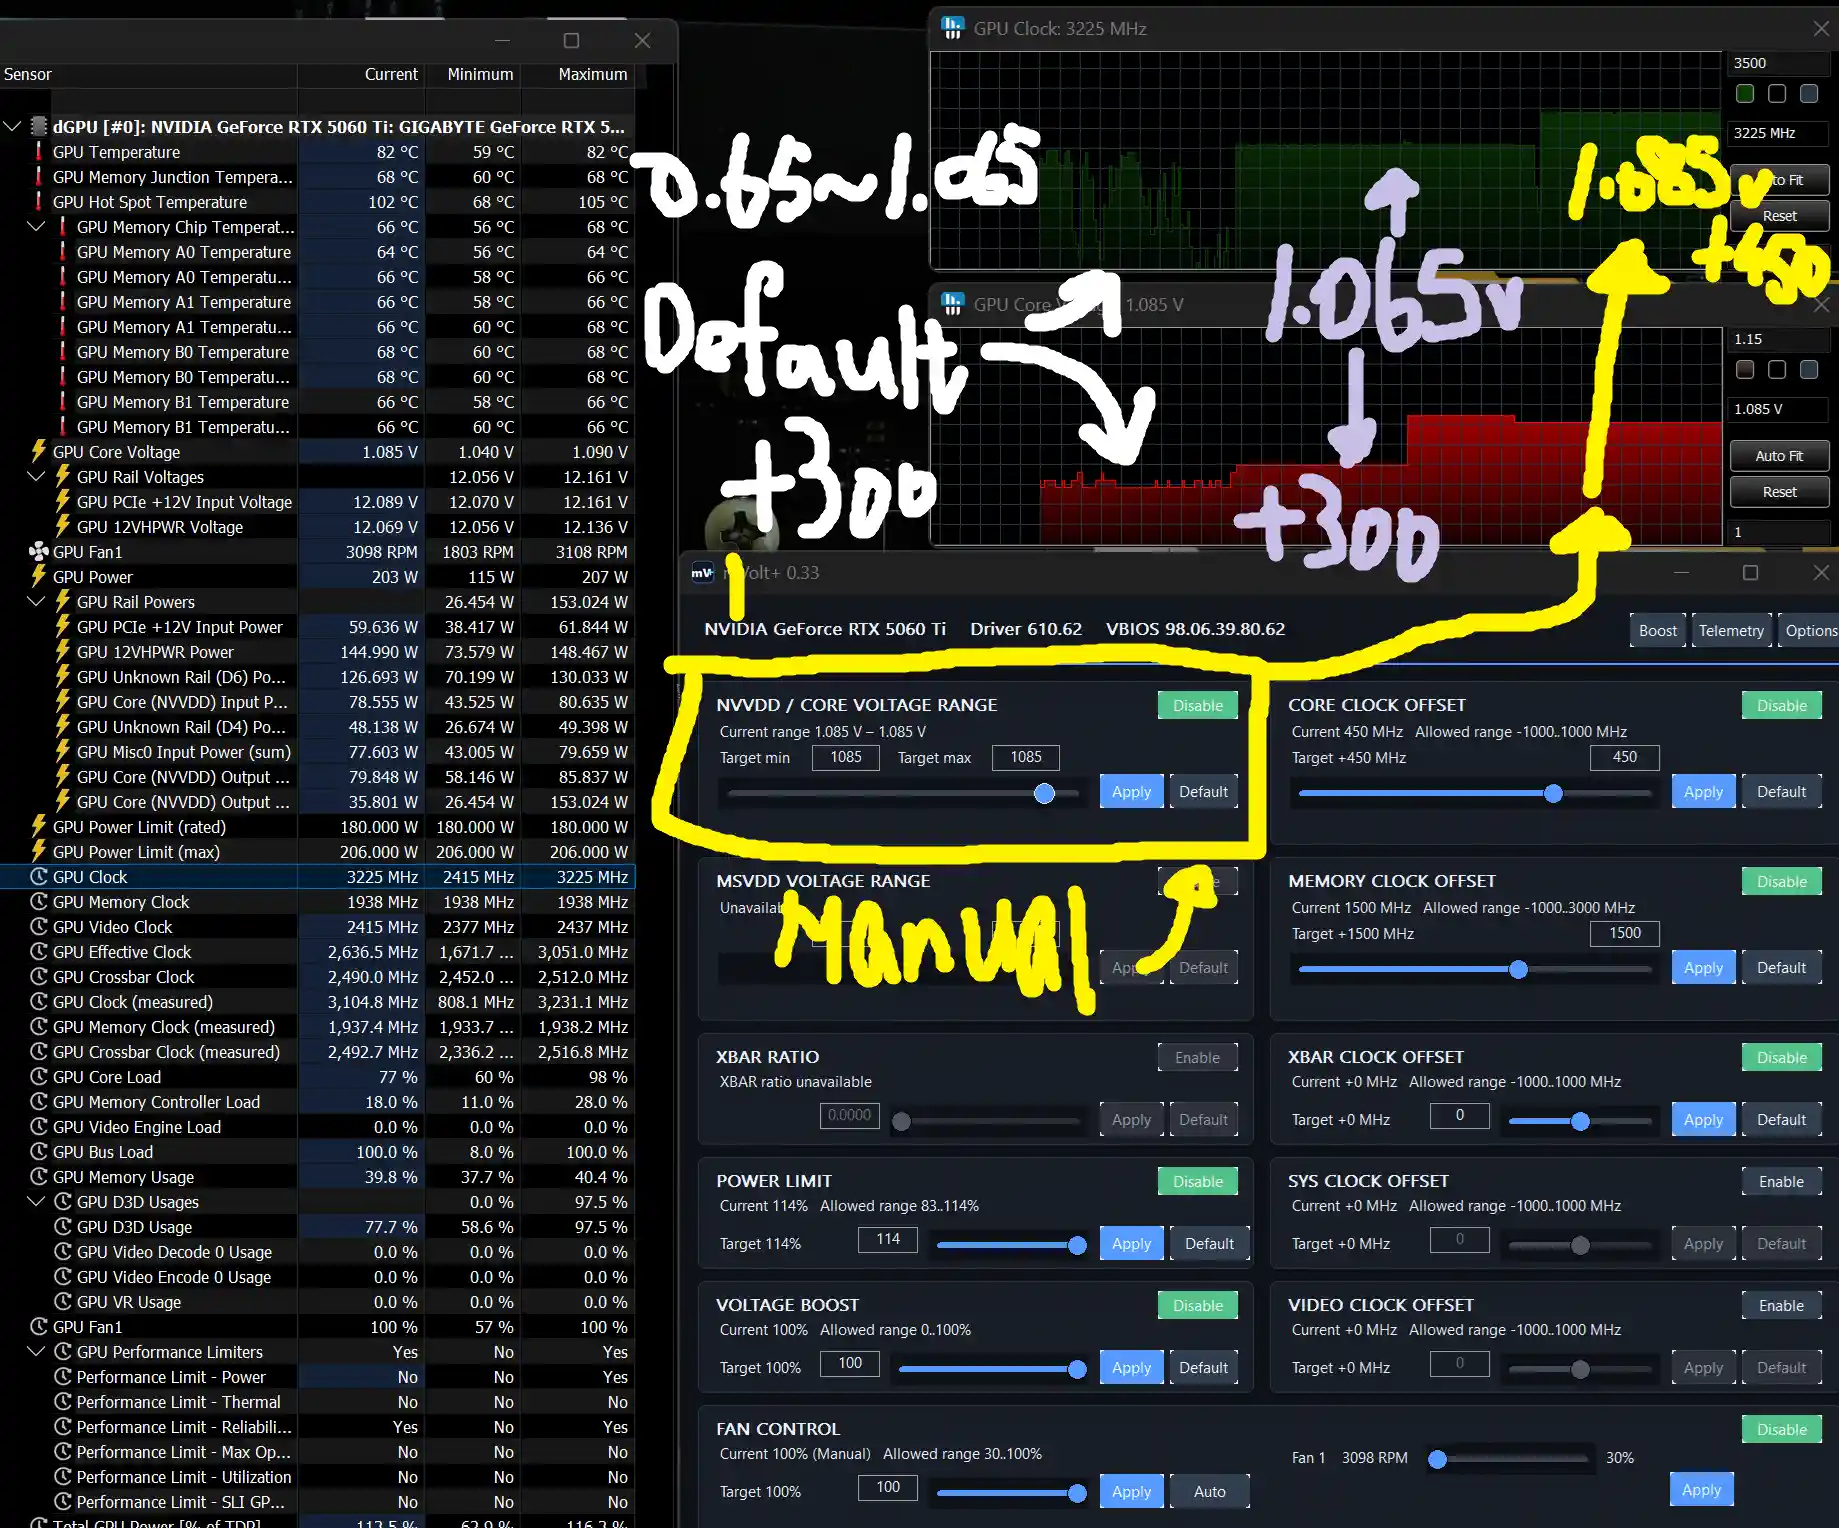Select the gauge icon beside GPU Core Load
The height and width of the screenshot is (1528, 1839).
39,1077
